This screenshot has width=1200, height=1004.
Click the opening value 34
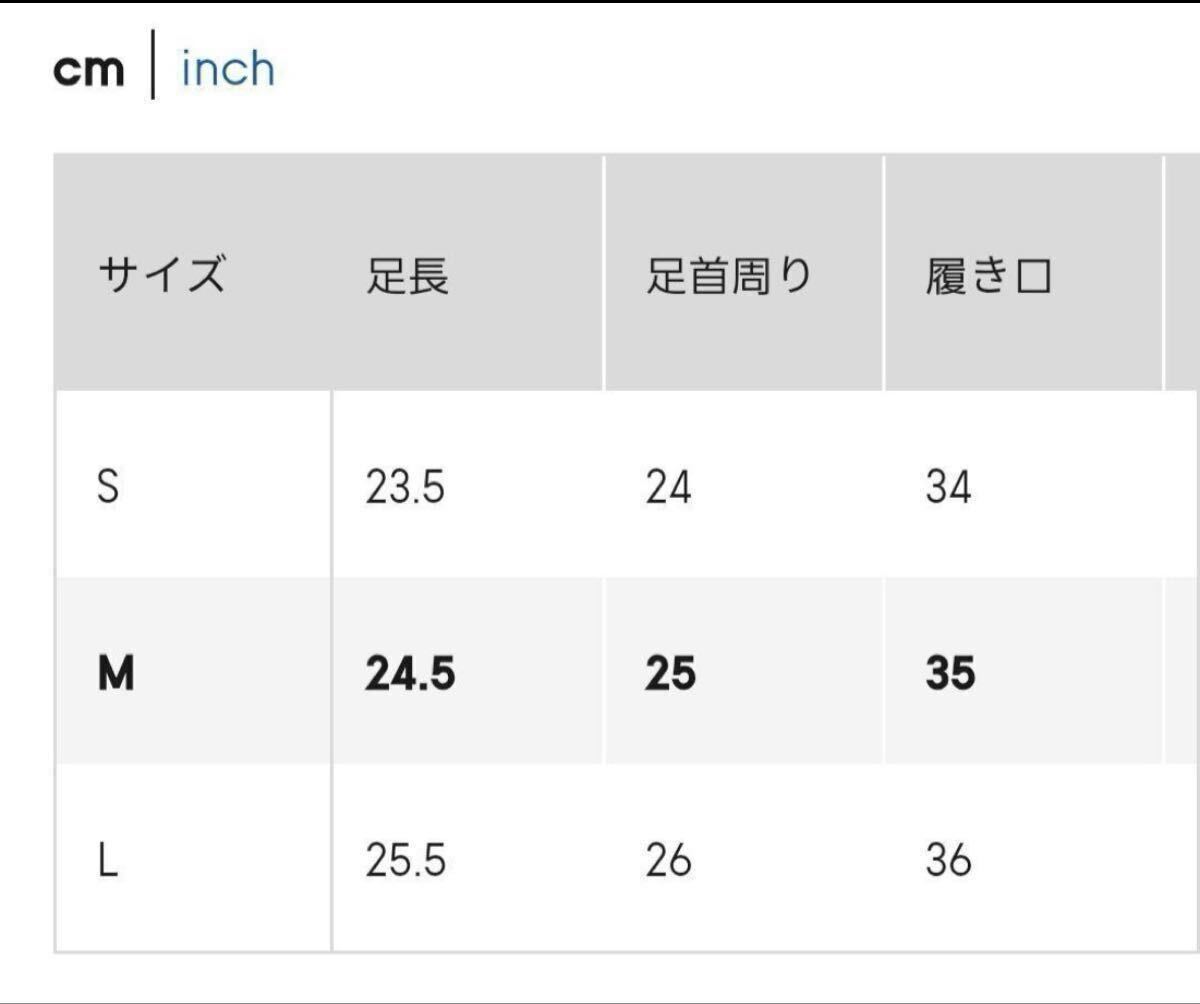coord(948,488)
